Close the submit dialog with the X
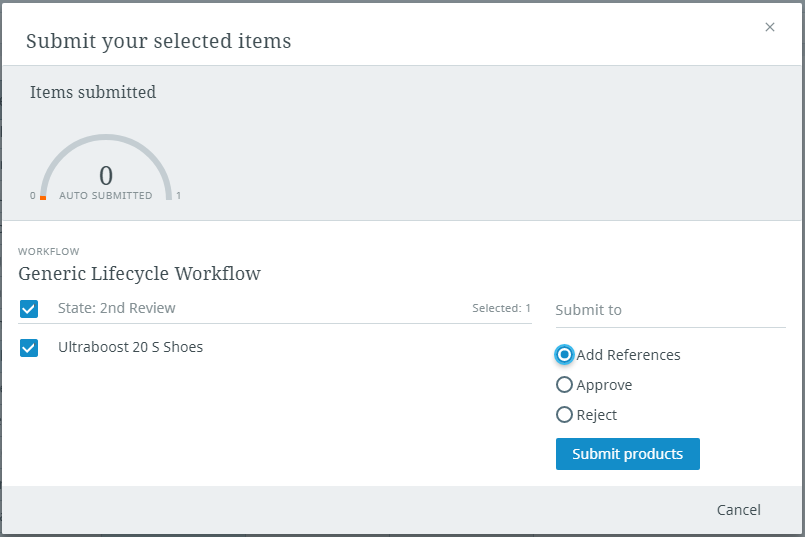 click(770, 27)
